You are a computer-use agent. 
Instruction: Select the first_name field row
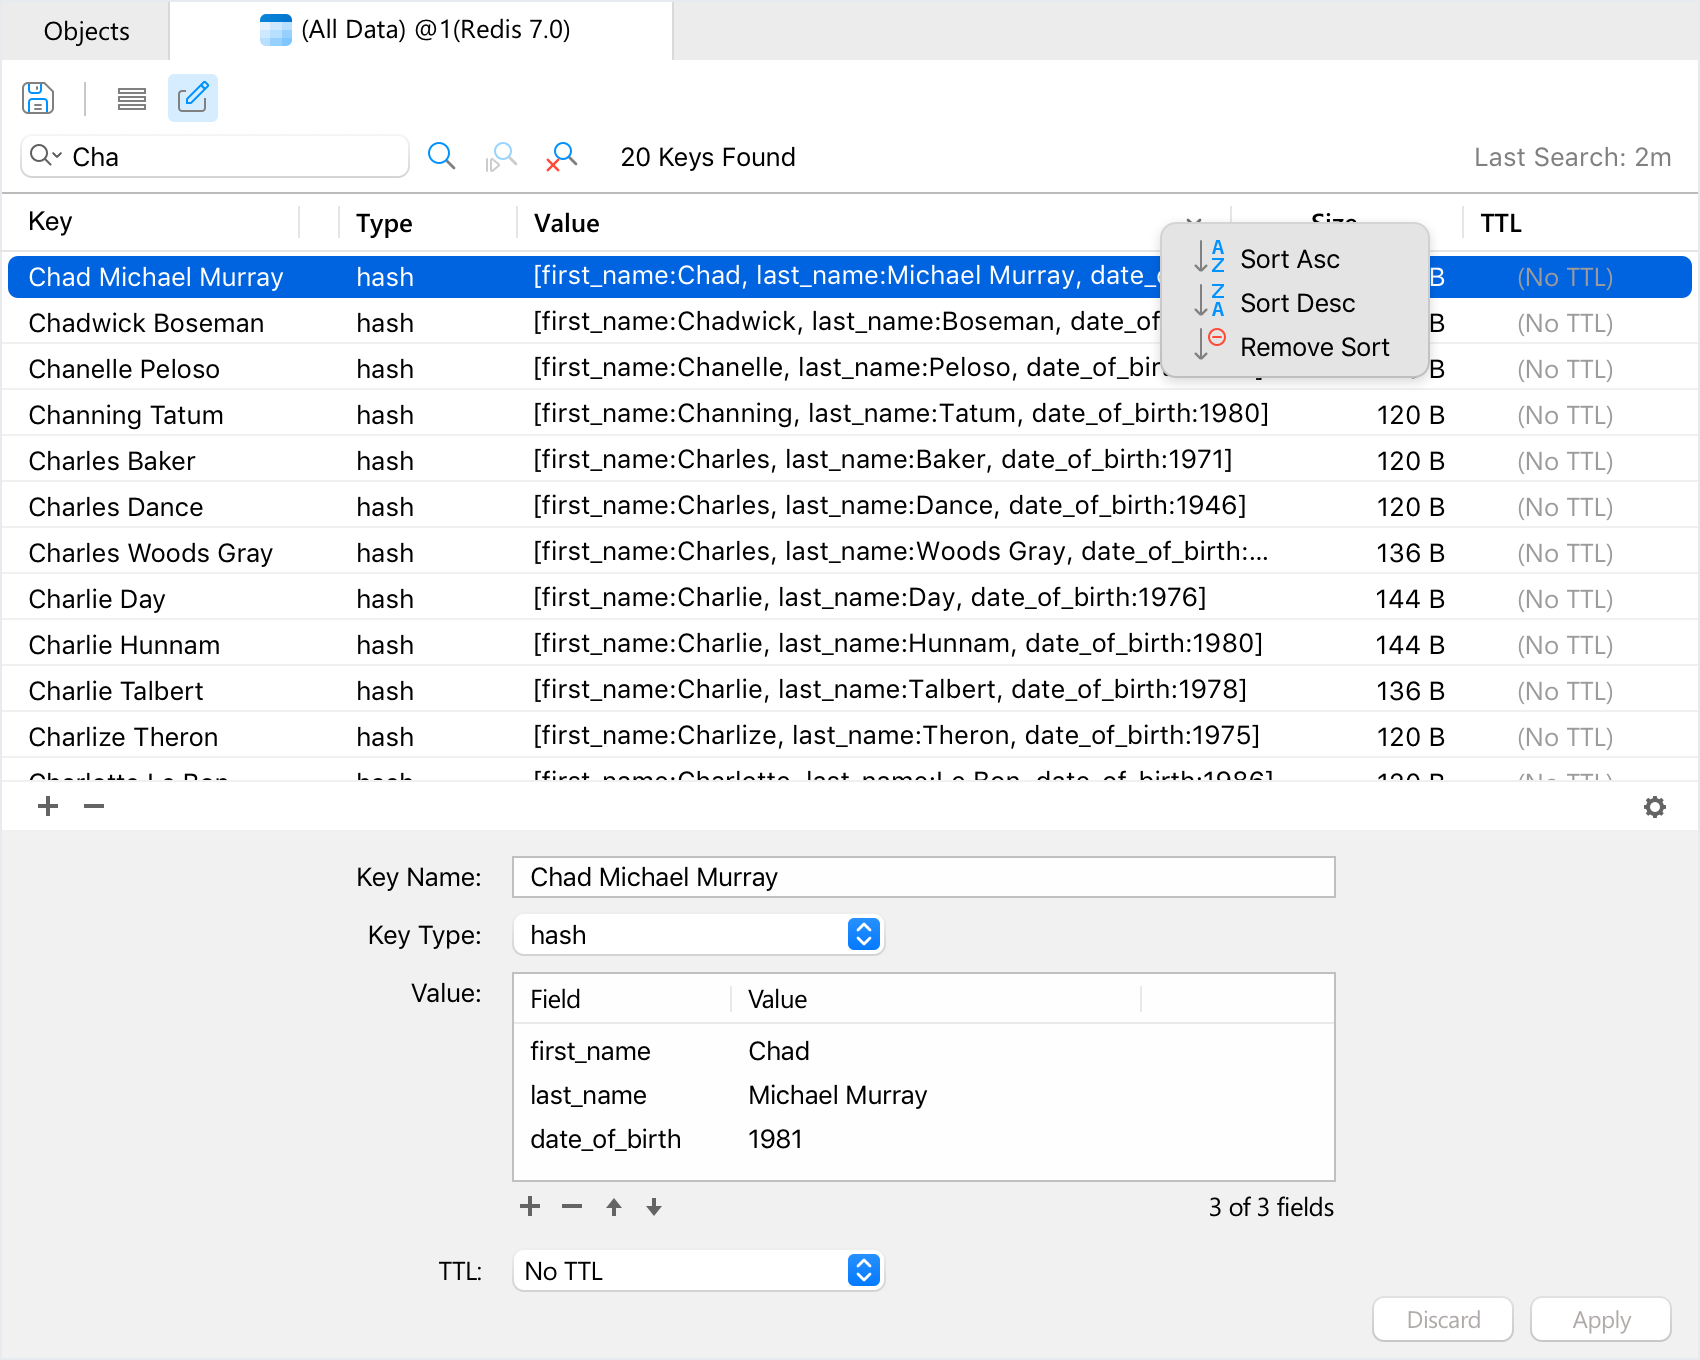(x=924, y=1051)
